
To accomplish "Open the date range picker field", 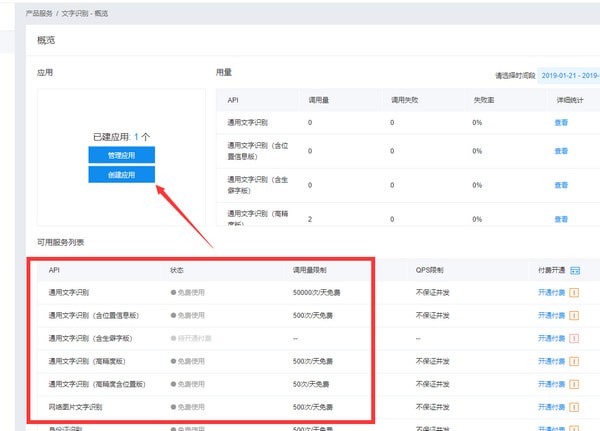I will [x=569, y=75].
